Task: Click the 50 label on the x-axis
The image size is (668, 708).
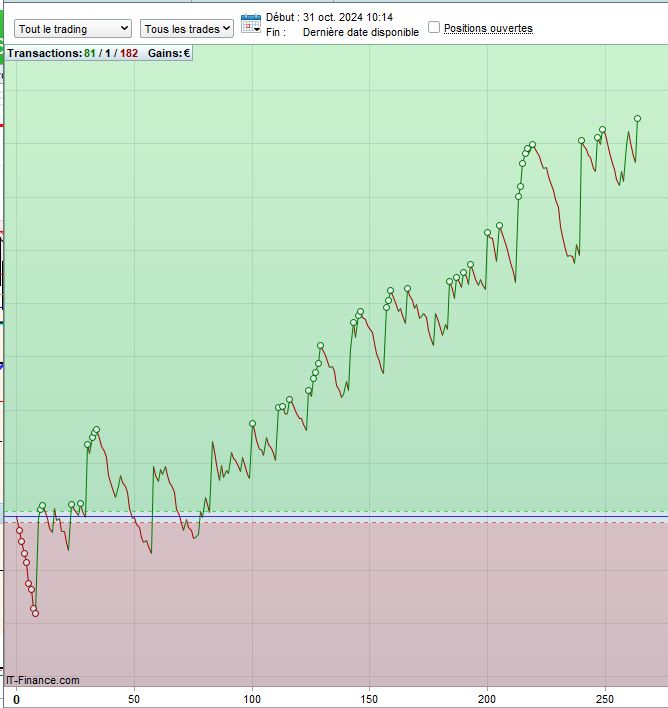Action: (x=134, y=699)
